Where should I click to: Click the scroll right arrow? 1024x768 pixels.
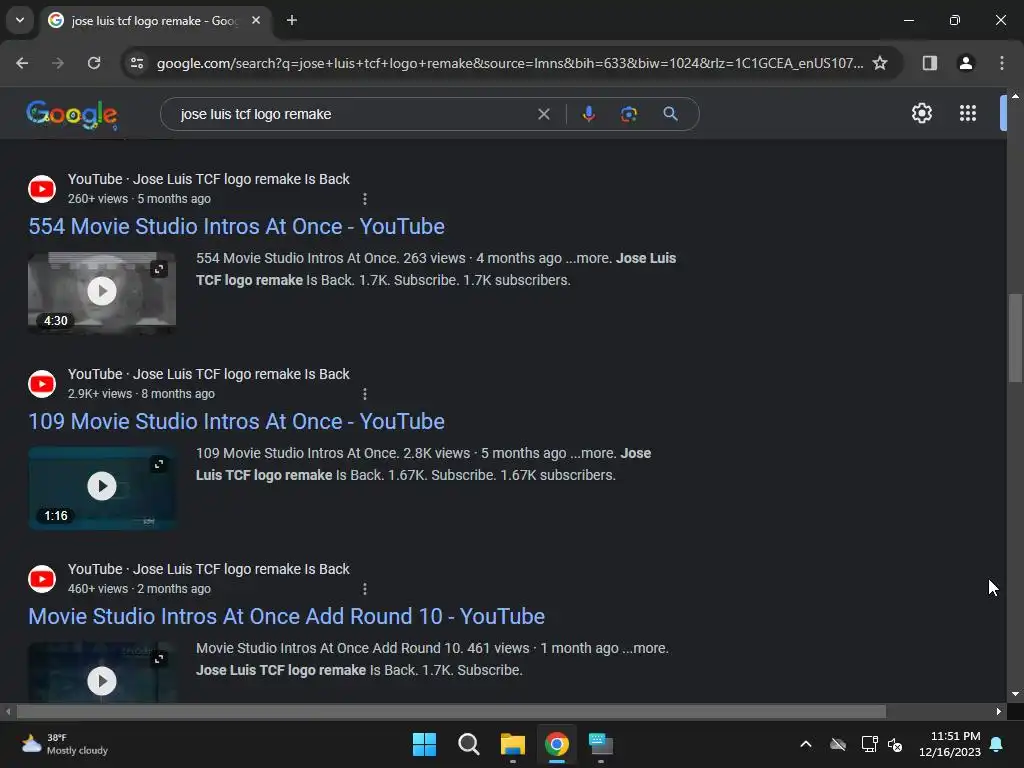(999, 712)
